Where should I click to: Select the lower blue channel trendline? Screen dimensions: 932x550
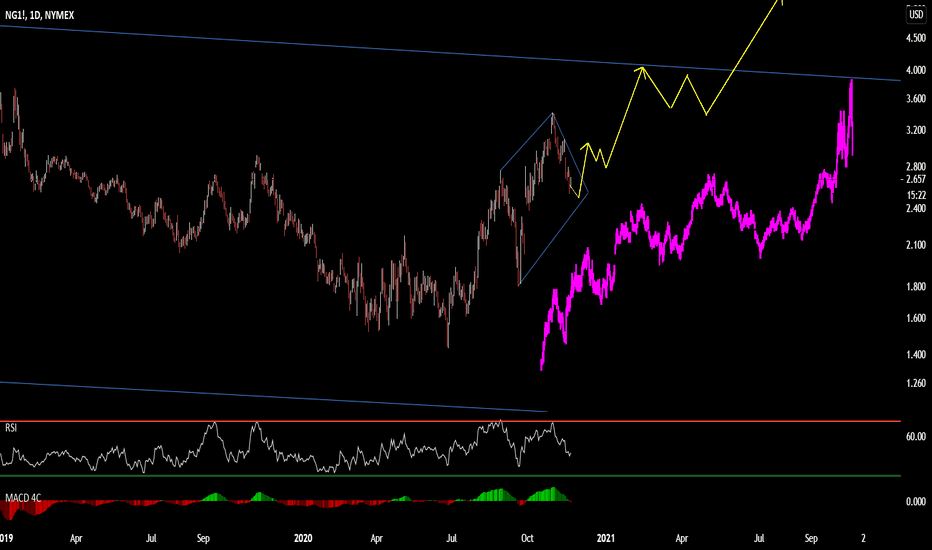pos(273,397)
